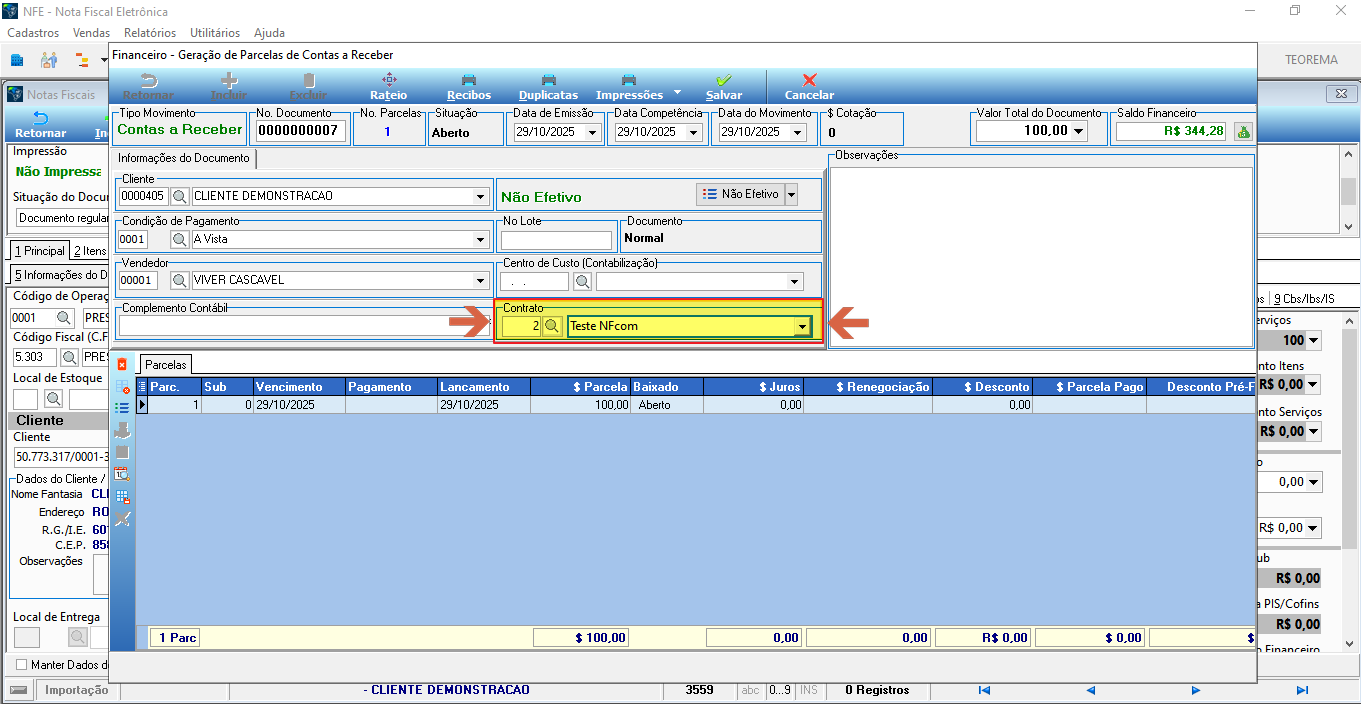
Task: Click the Cancelar red X icon
Action: tap(810, 80)
